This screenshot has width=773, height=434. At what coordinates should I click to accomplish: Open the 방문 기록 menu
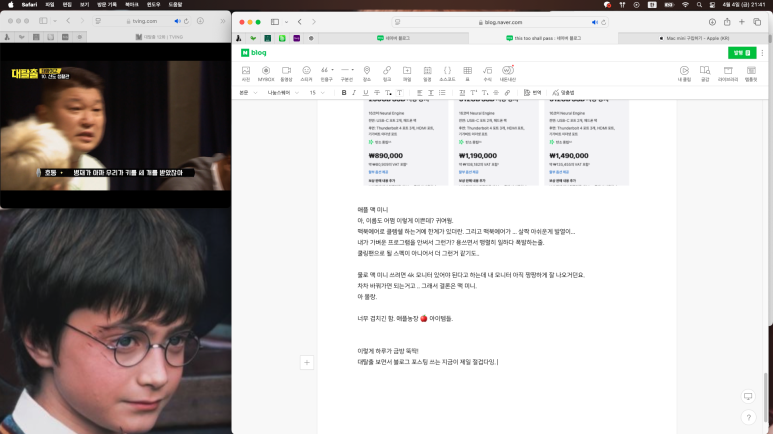tap(107, 4)
